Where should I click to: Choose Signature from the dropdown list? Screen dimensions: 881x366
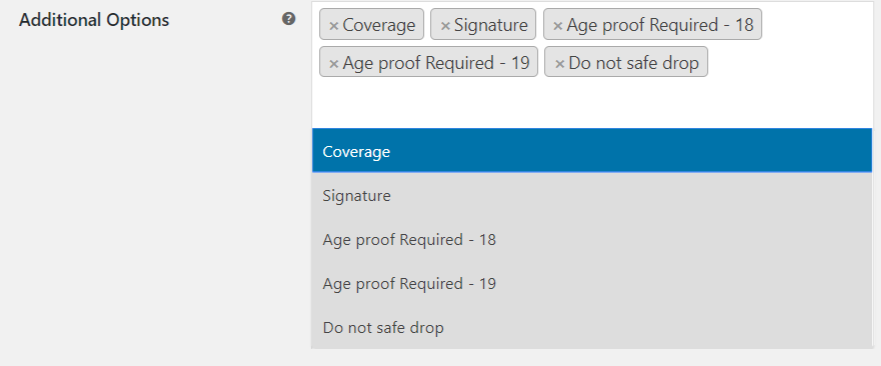(x=592, y=196)
